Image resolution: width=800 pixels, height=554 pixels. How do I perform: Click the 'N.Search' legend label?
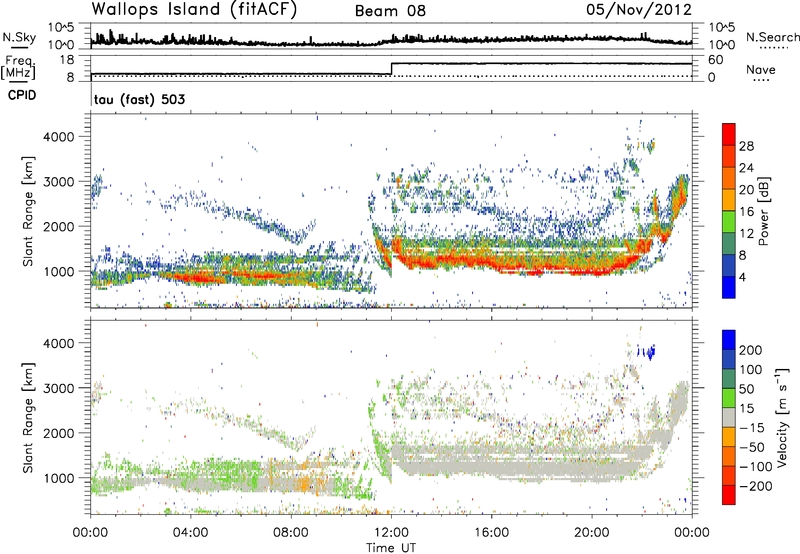[x=772, y=37]
